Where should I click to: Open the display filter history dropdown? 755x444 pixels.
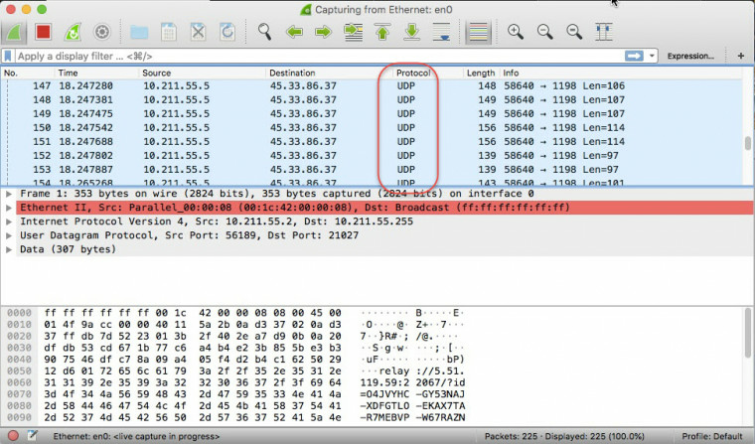651,56
